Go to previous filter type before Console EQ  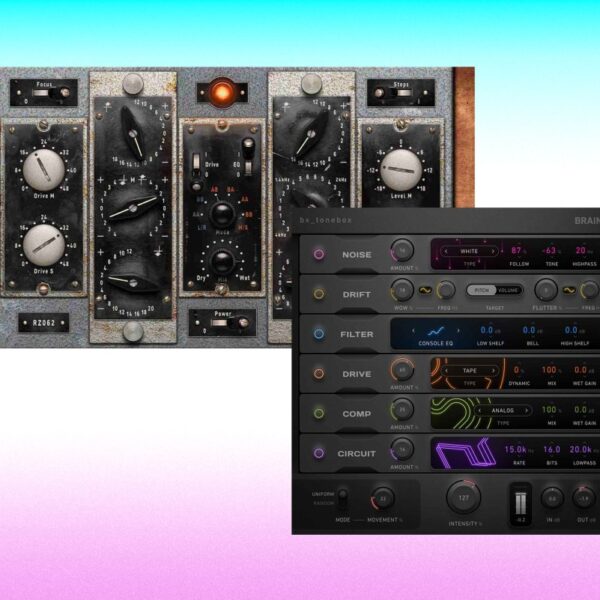(413, 331)
